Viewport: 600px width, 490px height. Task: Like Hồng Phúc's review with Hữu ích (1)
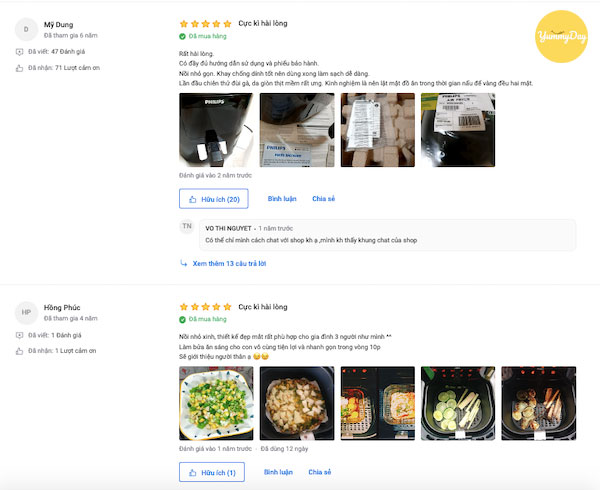[212, 472]
